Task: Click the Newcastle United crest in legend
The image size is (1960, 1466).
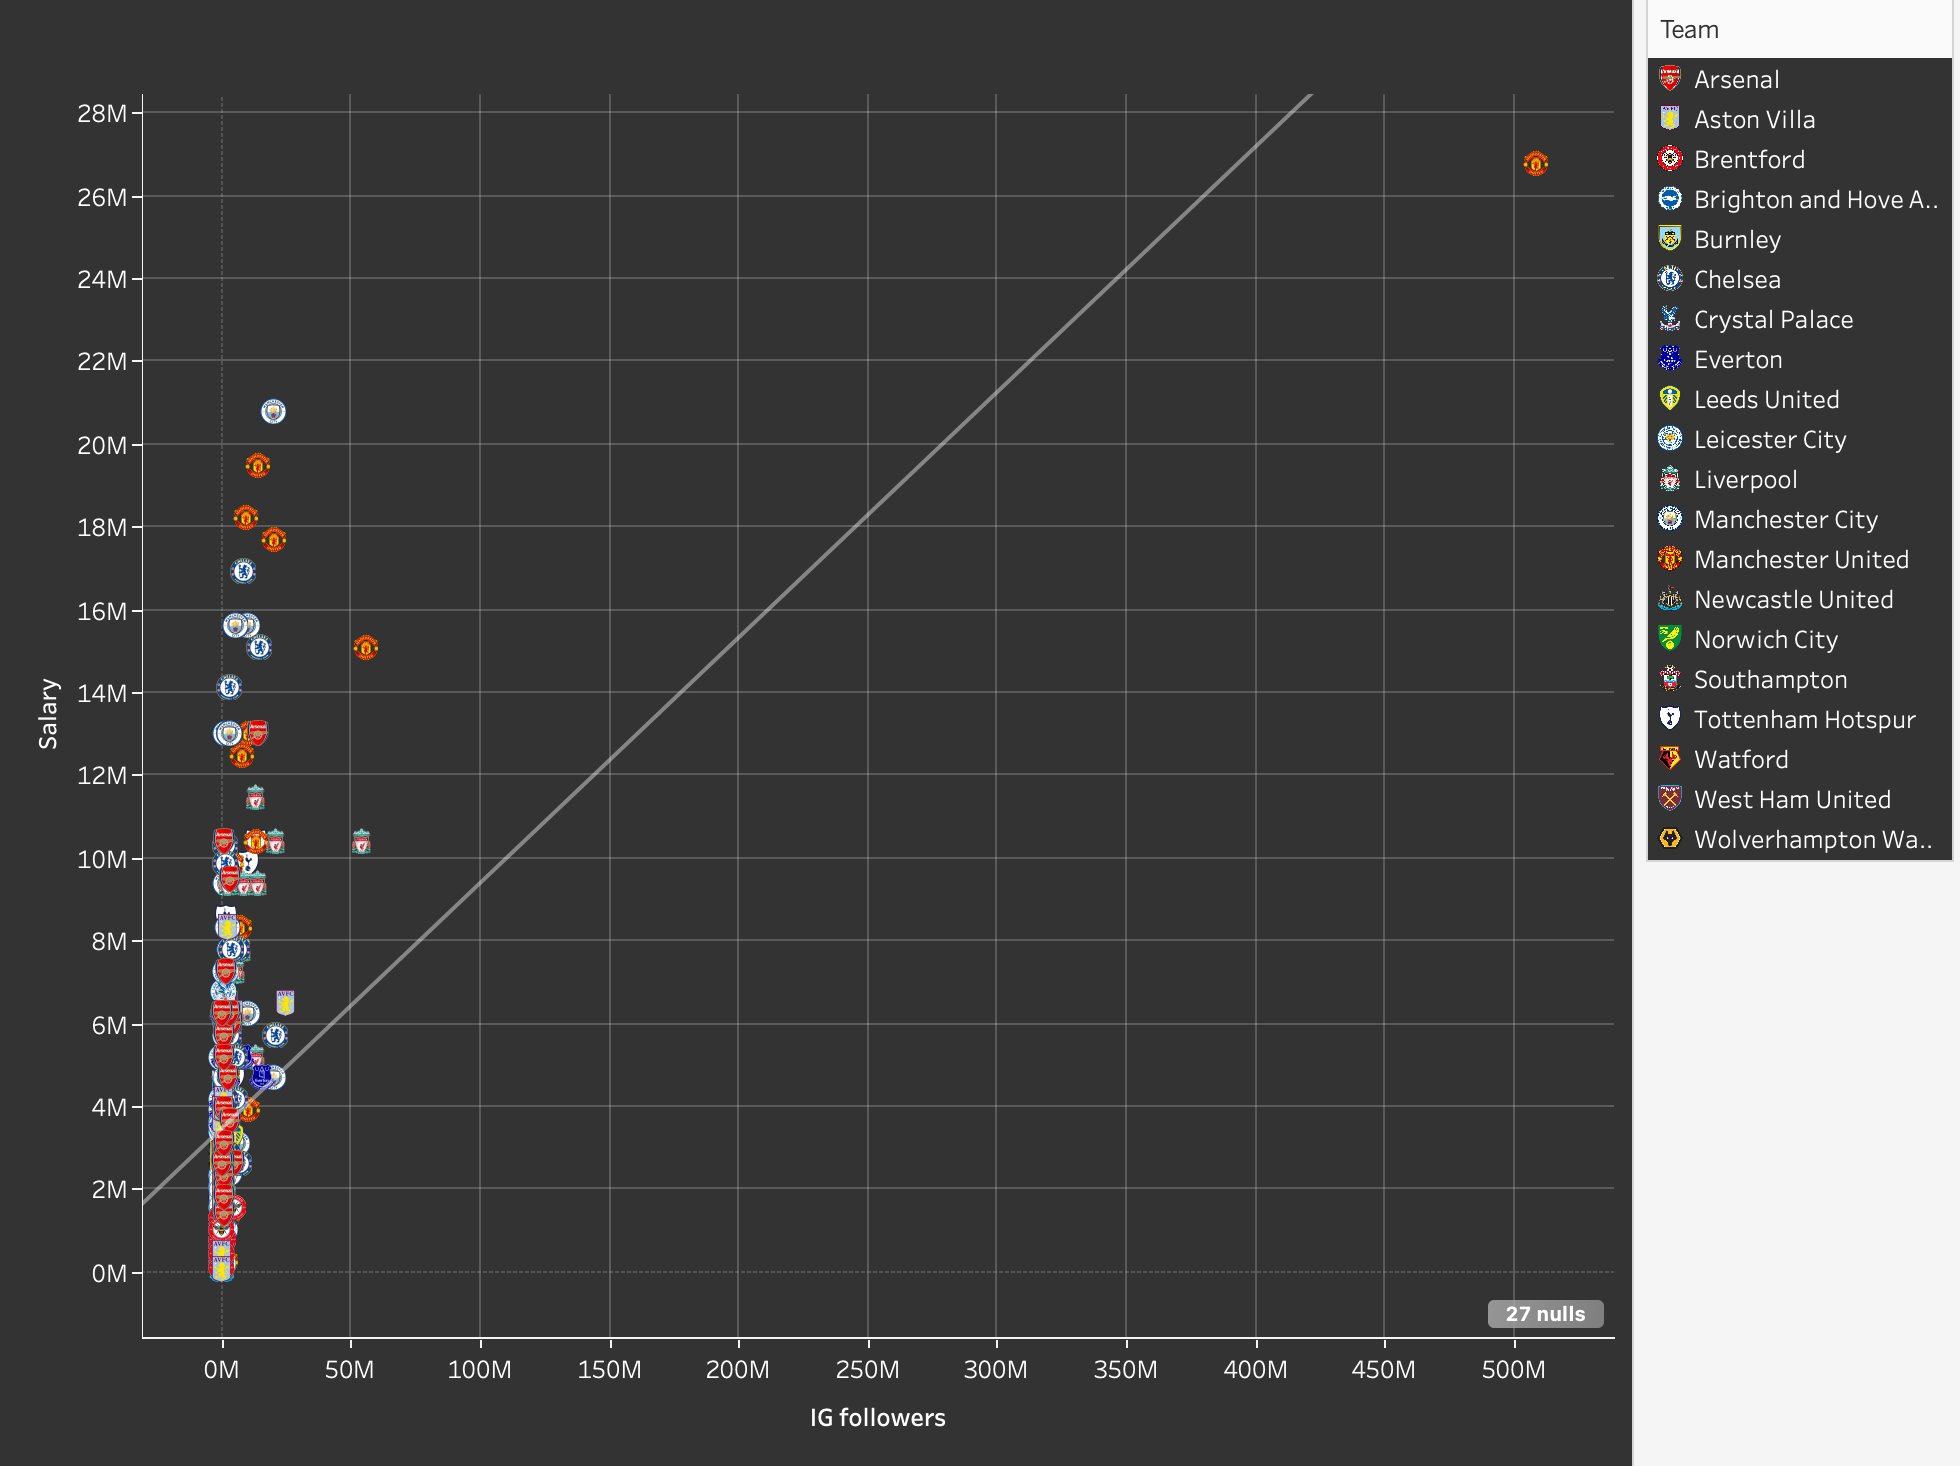Action: pyautogui.click(x=1670, y=599)
